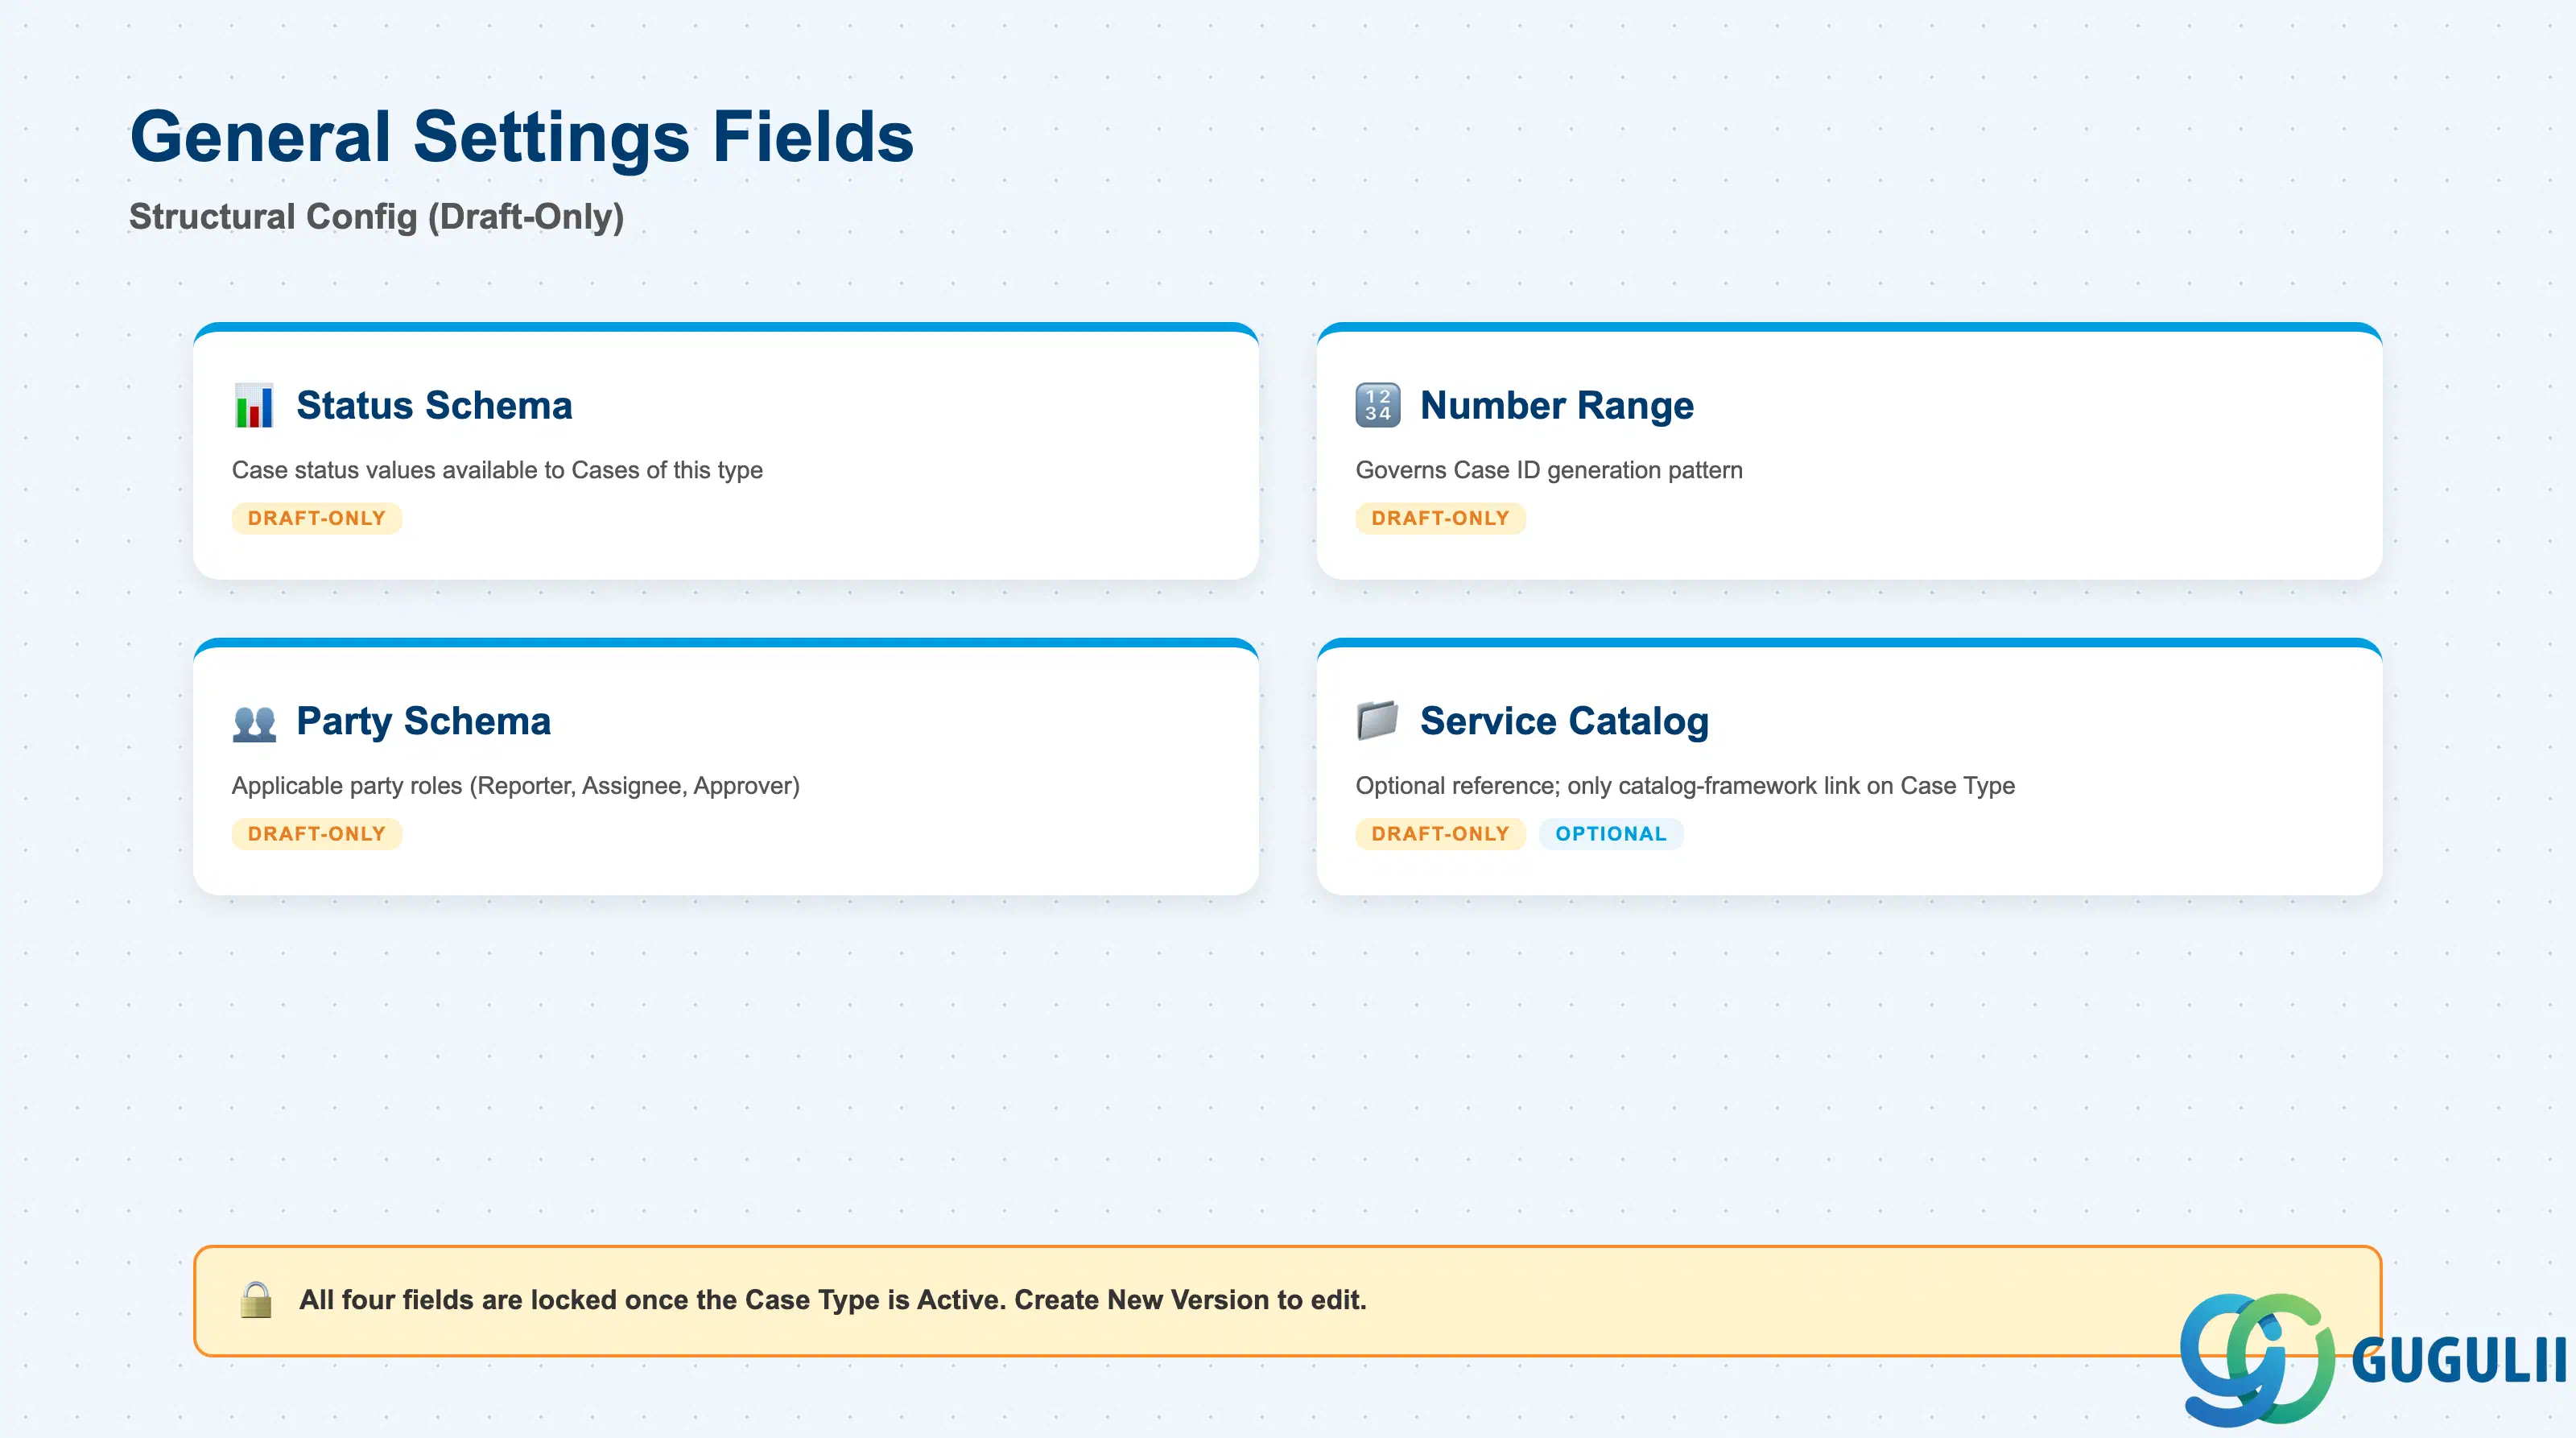Click the DRAFT-ONLY badge under Status Schema
The width and height of the screenshot is (2576, 1438).
[317, 519]
